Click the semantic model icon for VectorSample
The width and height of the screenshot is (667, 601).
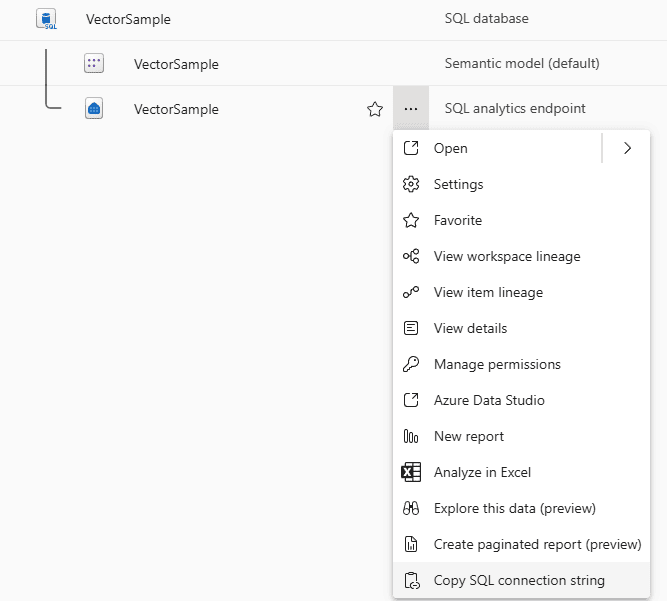pyautogui.click(x=94, y=64)
